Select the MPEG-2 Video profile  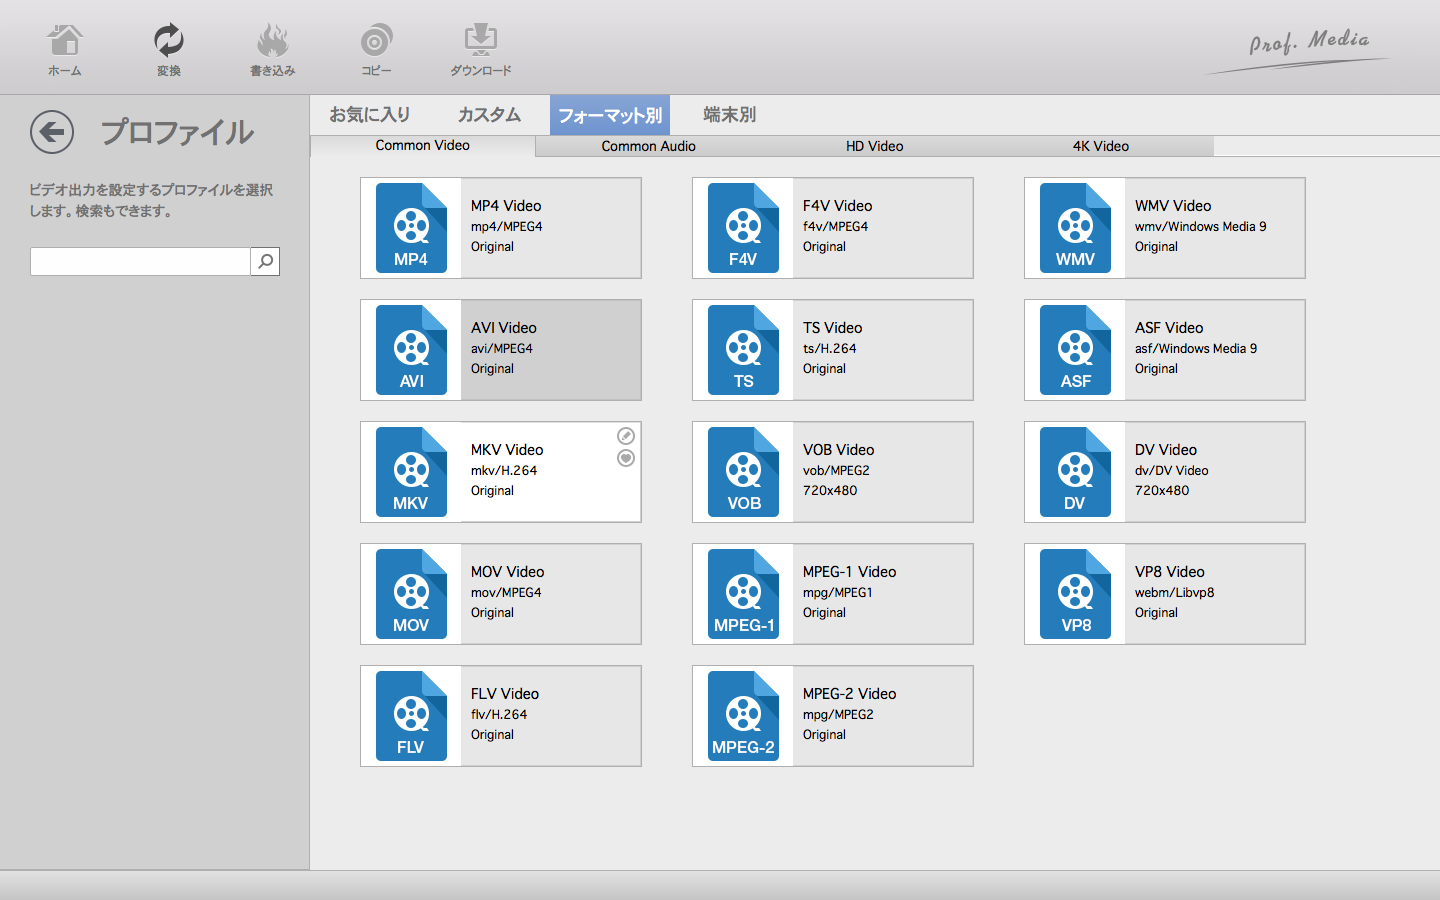(x=832, y=716)
